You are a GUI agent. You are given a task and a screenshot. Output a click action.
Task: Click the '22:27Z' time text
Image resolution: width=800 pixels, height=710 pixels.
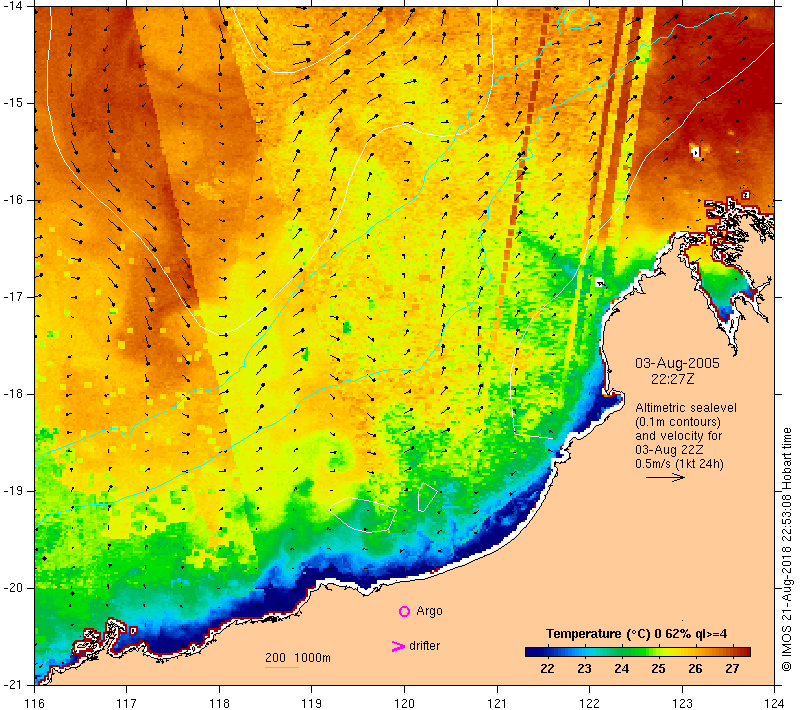pyautogui.click(x=672, y=379)
